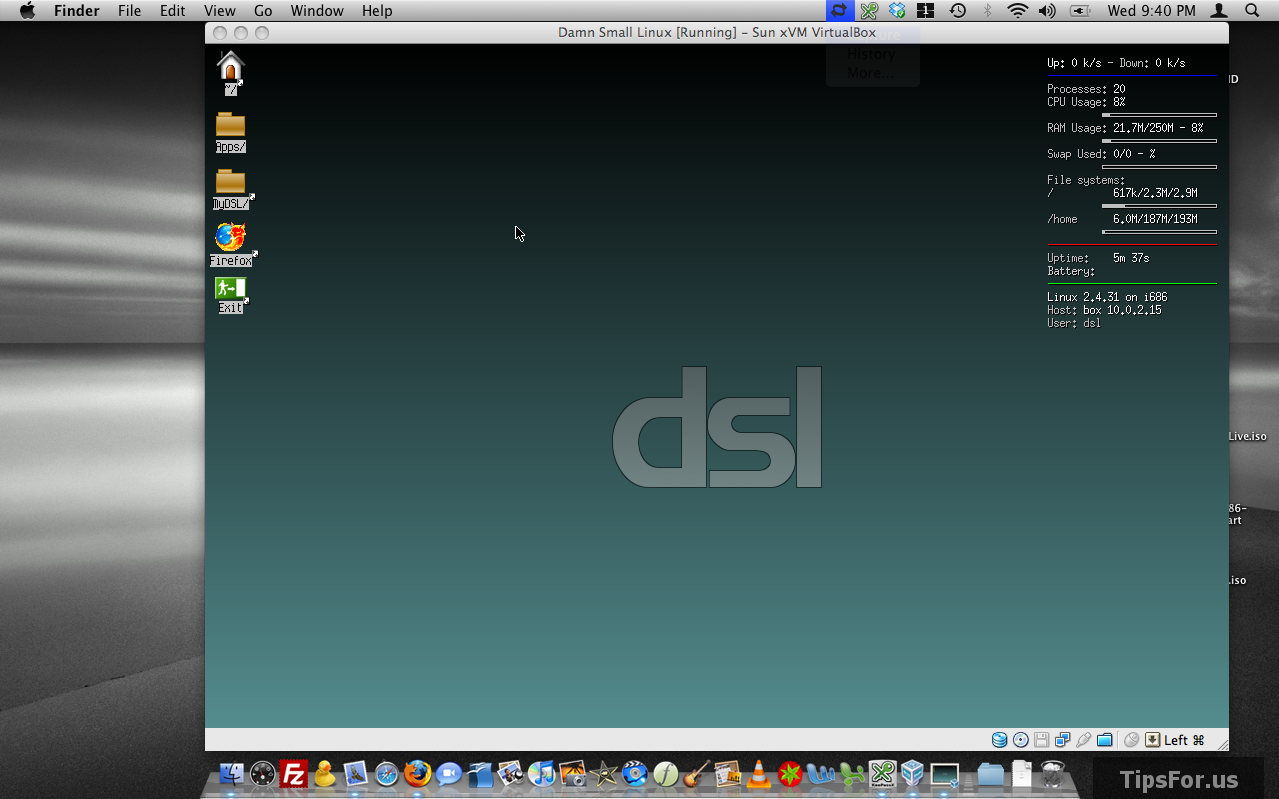This screenshot has width=1279, height=799.
Task: Click the Exit icon on DSL desktop
Action: coord(230,288)
